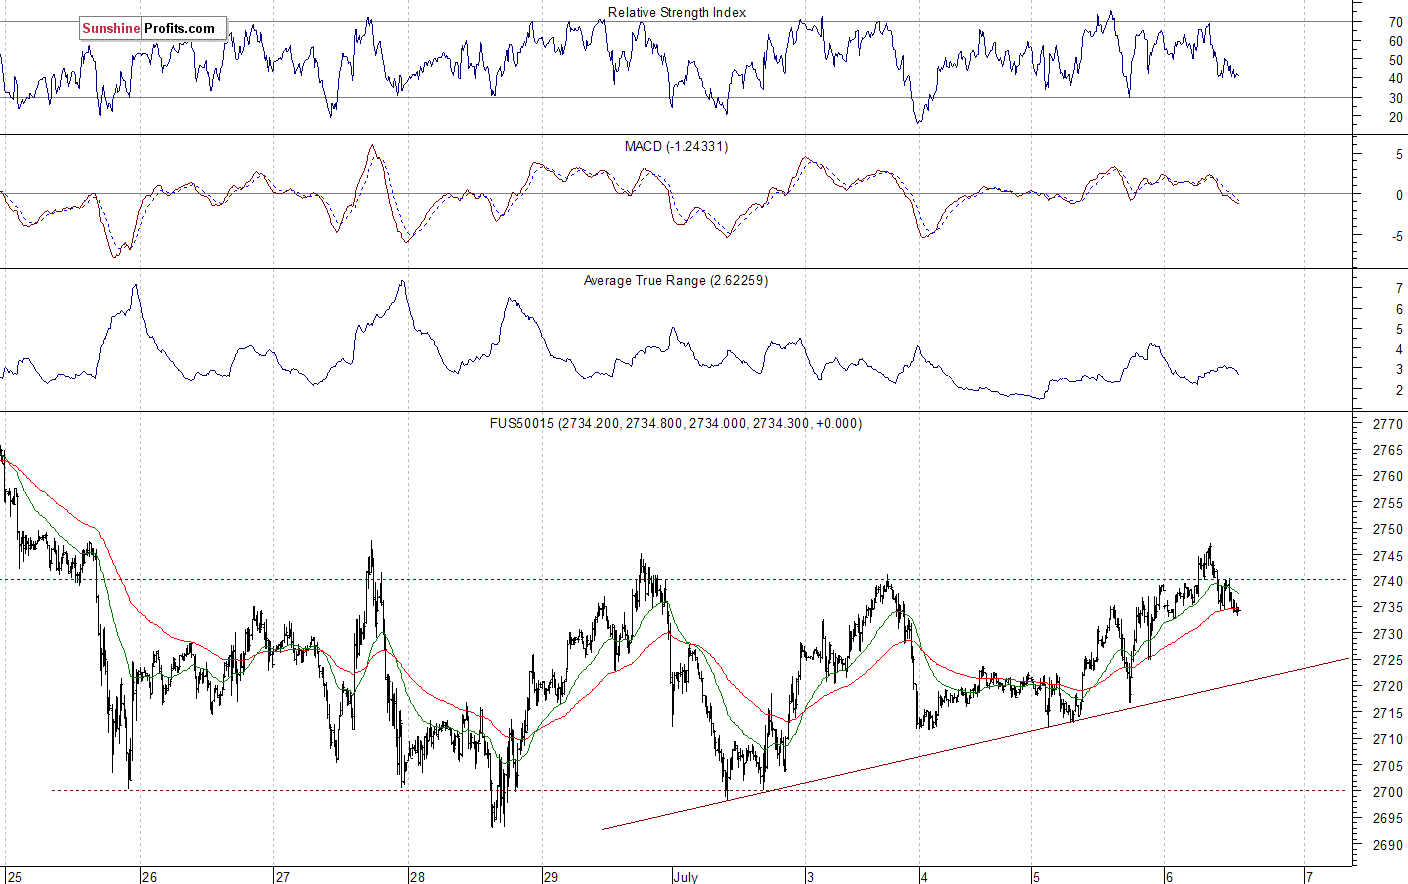Select the 2740 price axis label
Screen dimensions: 1408x884
[x=1388, y=582]
